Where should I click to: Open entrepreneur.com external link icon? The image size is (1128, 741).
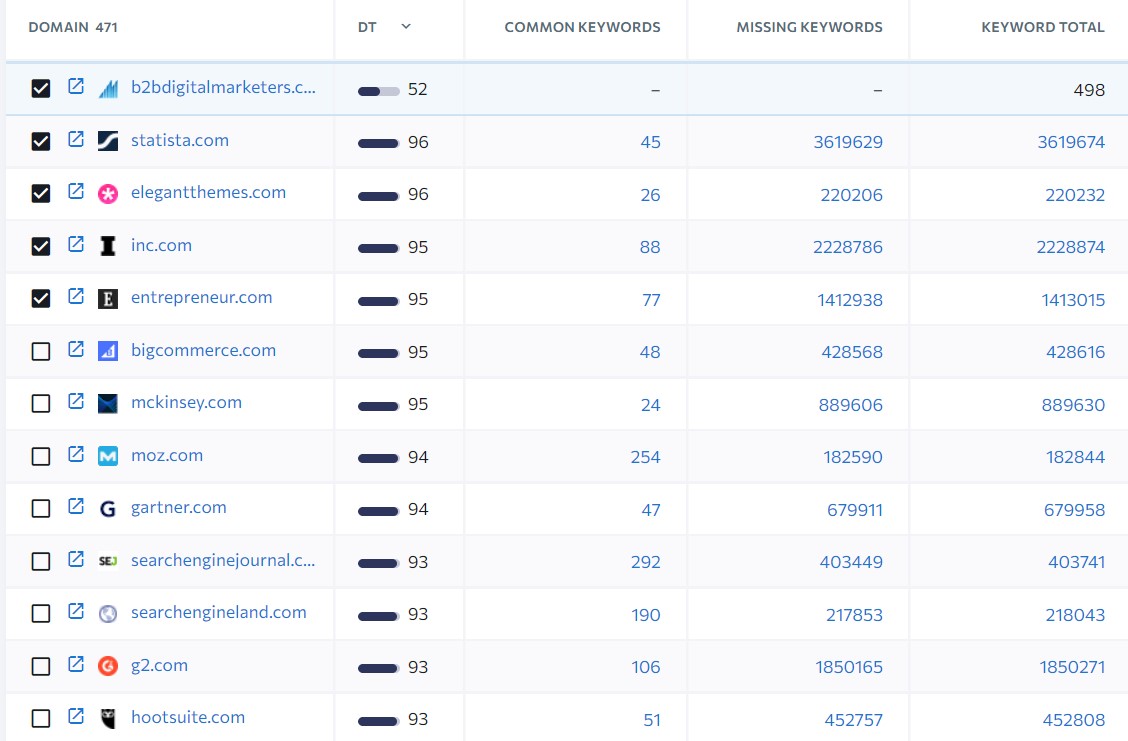(76, 296)
